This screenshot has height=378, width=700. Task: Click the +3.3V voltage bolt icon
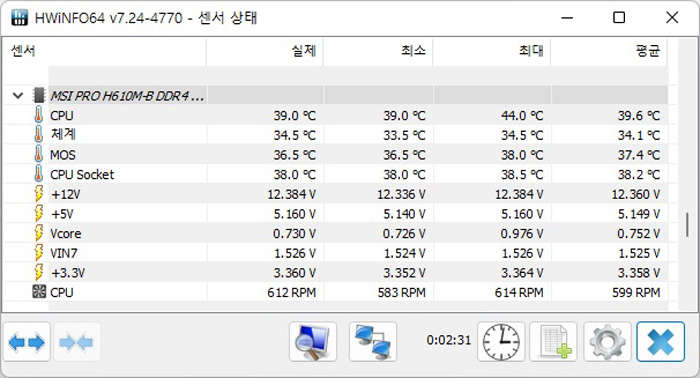[x=39, y=272]
